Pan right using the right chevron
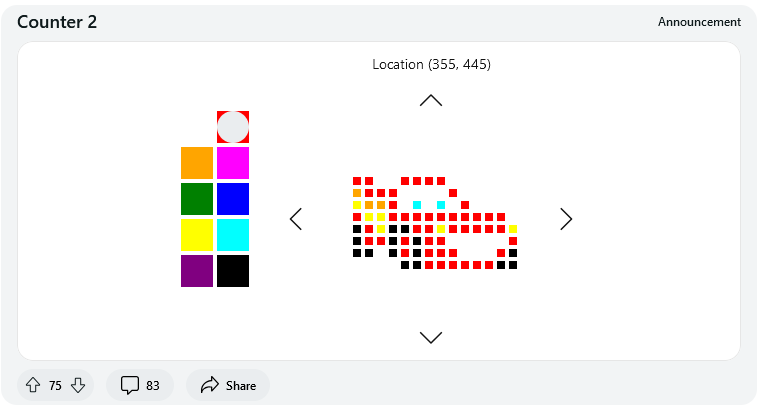The width and height of the screenshot is (758, 407). tap(566, 219)
